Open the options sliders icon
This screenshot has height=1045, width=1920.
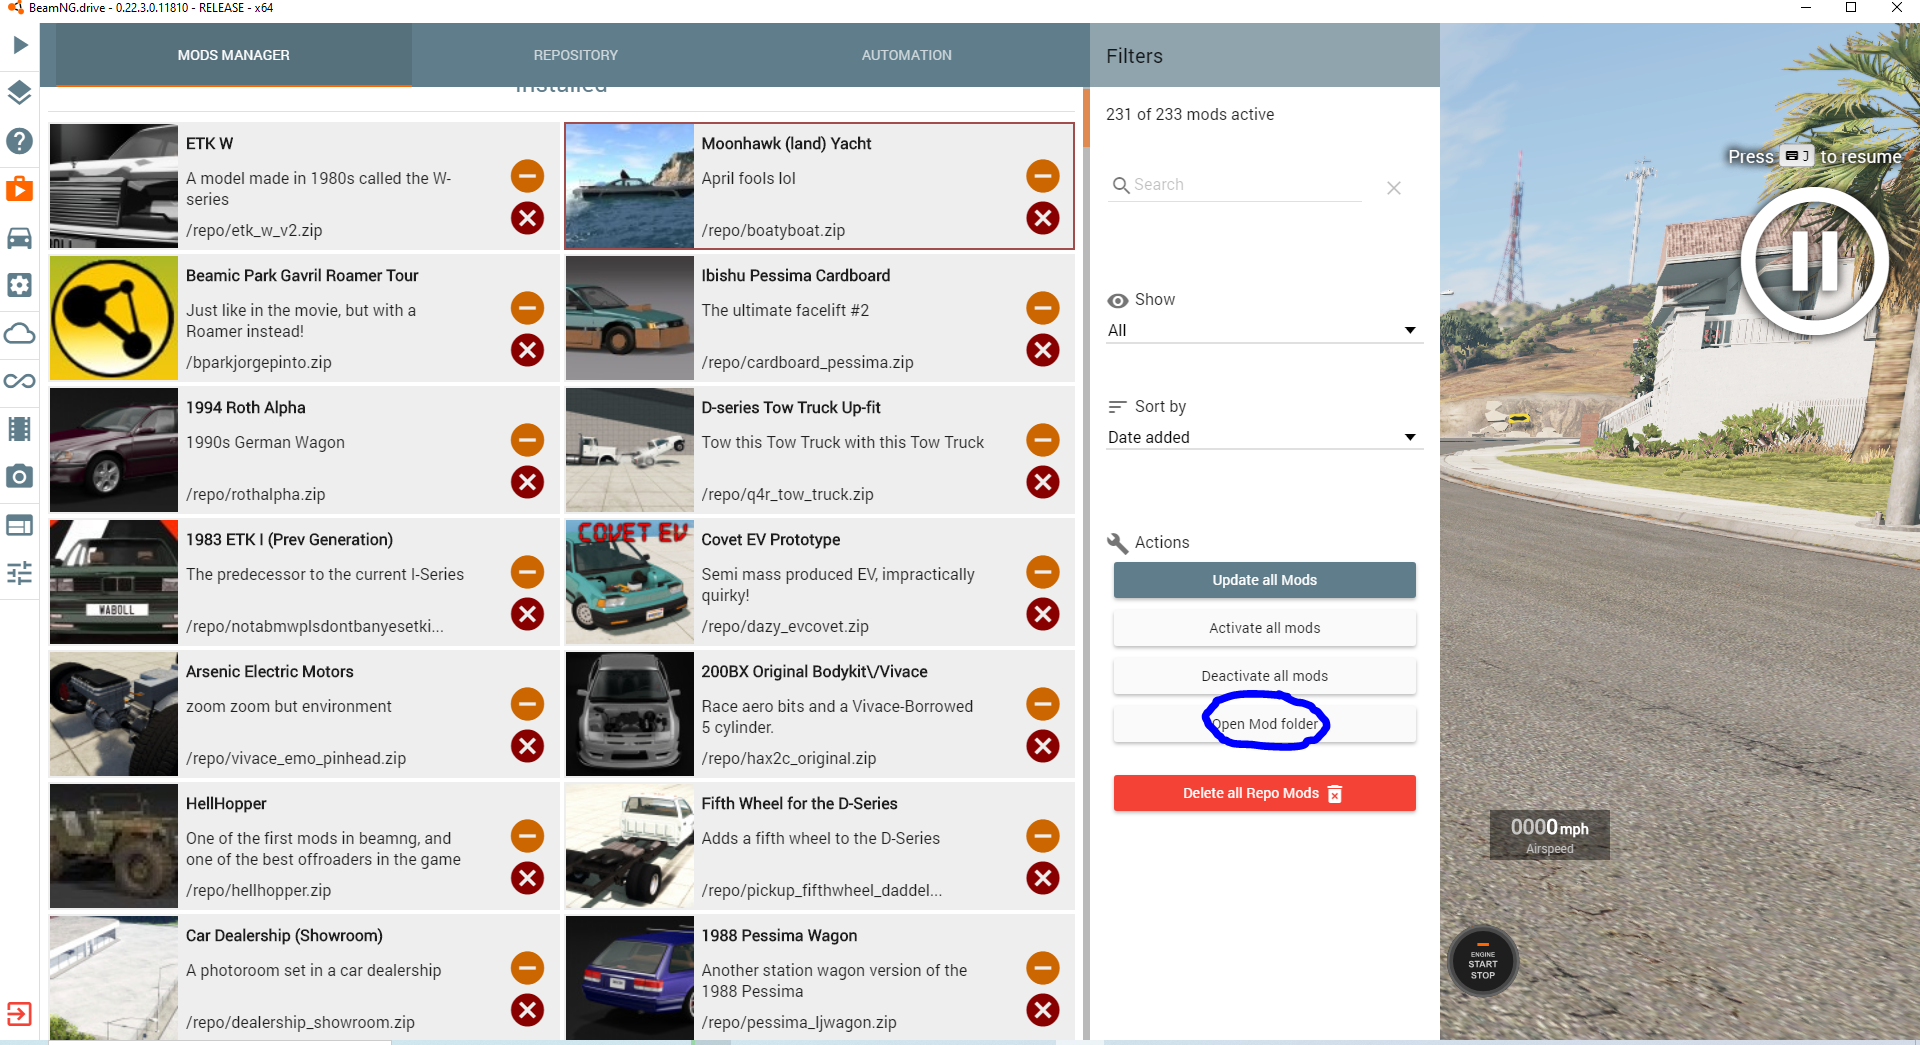(x=20, y=573)
